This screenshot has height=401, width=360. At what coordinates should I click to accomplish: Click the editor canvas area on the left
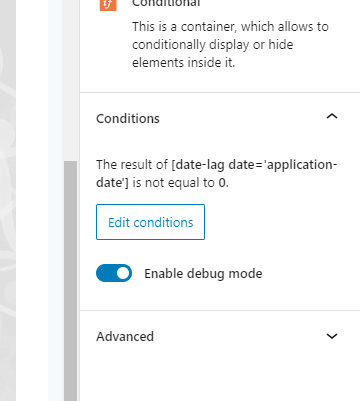tap(8, 200)
